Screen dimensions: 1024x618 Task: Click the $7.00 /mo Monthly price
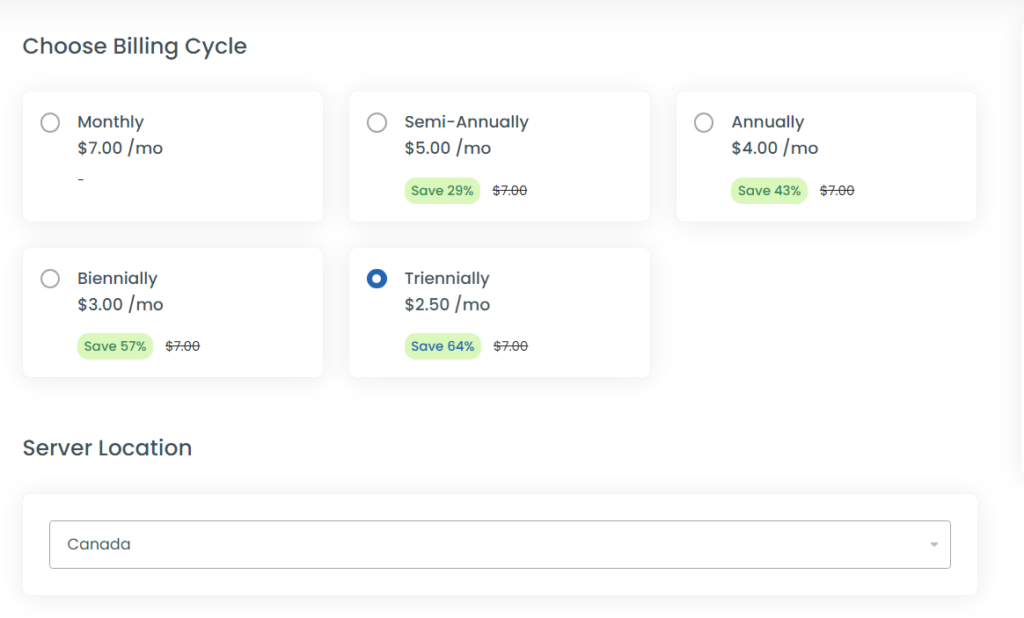tap(120, 148)
